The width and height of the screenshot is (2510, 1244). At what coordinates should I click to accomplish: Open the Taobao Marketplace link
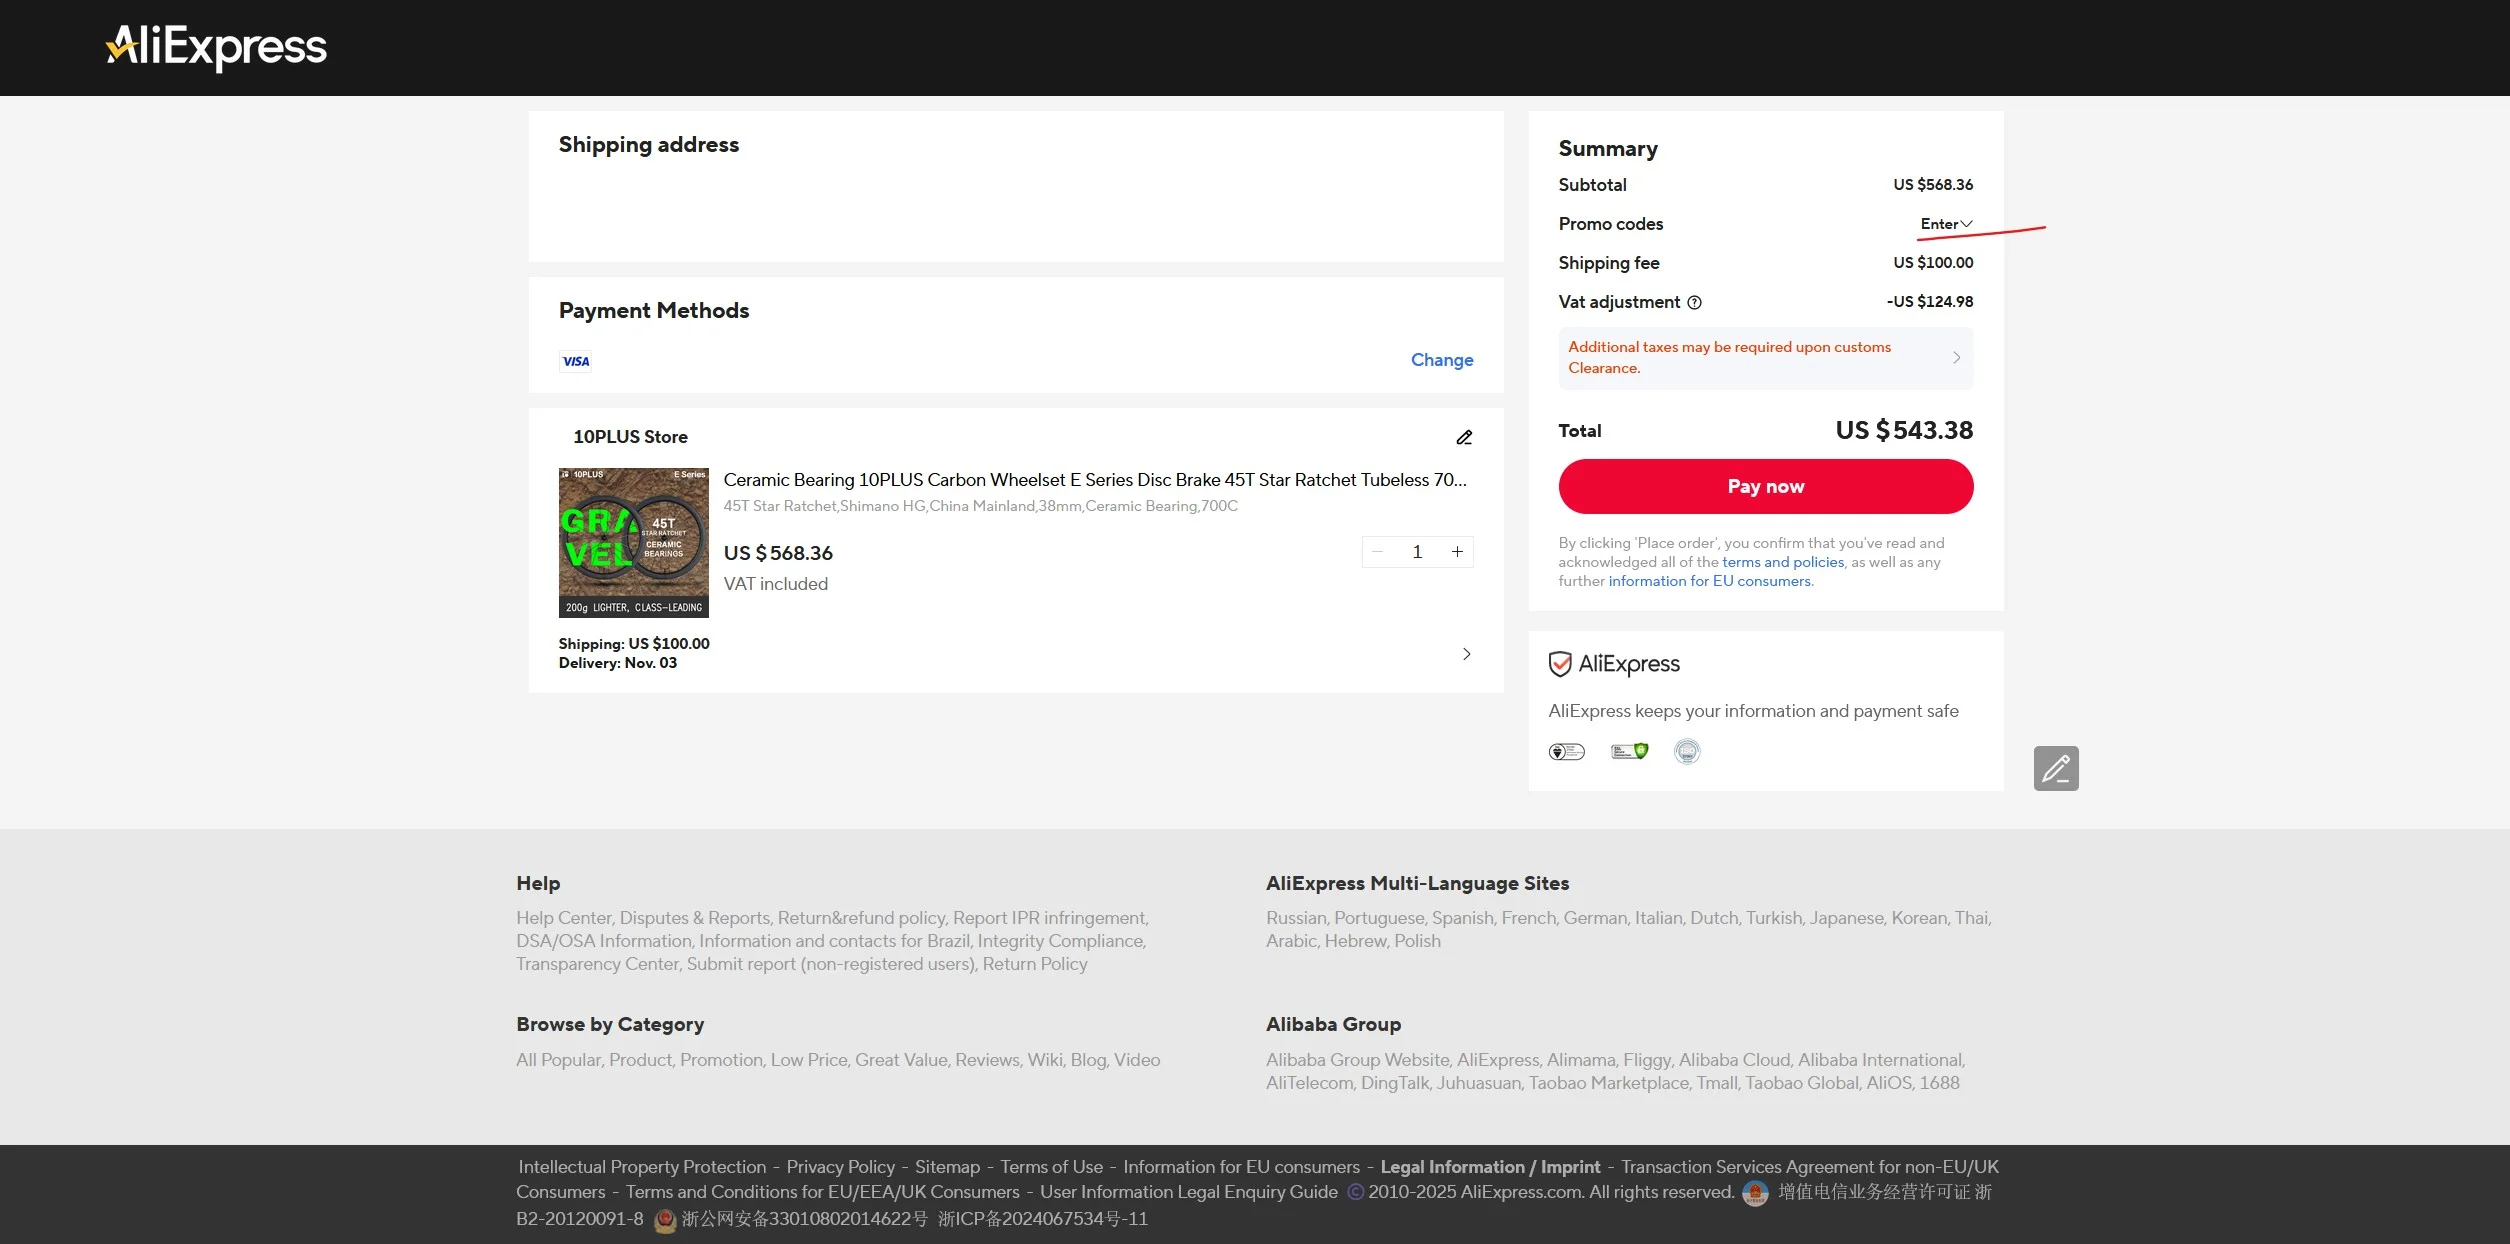[1608, 1083]
